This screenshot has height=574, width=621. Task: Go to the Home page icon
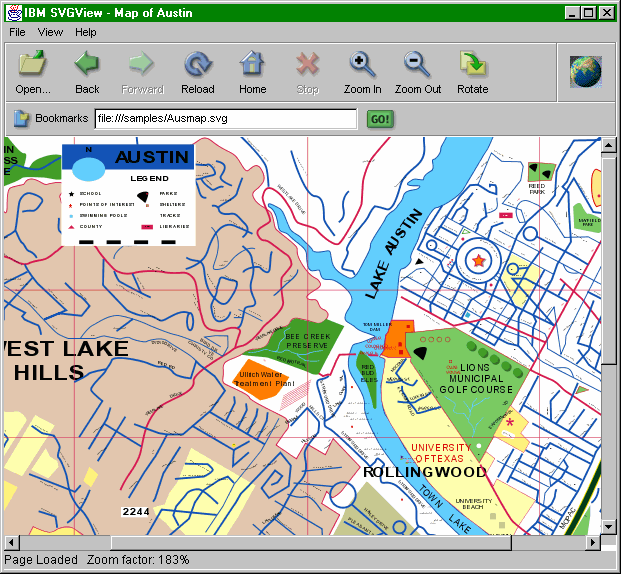[x=252, y=64]
